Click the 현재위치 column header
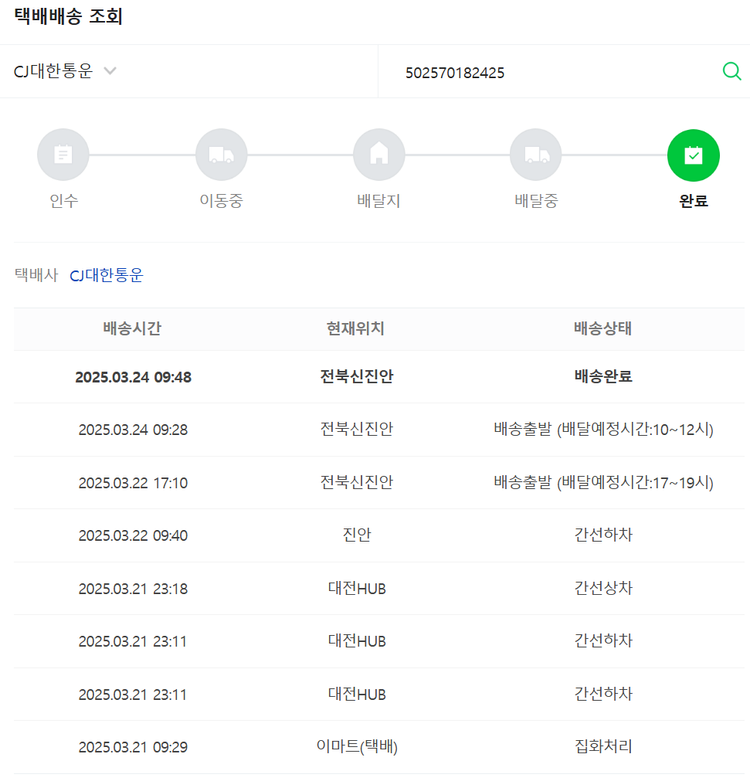 click(356, 329)
